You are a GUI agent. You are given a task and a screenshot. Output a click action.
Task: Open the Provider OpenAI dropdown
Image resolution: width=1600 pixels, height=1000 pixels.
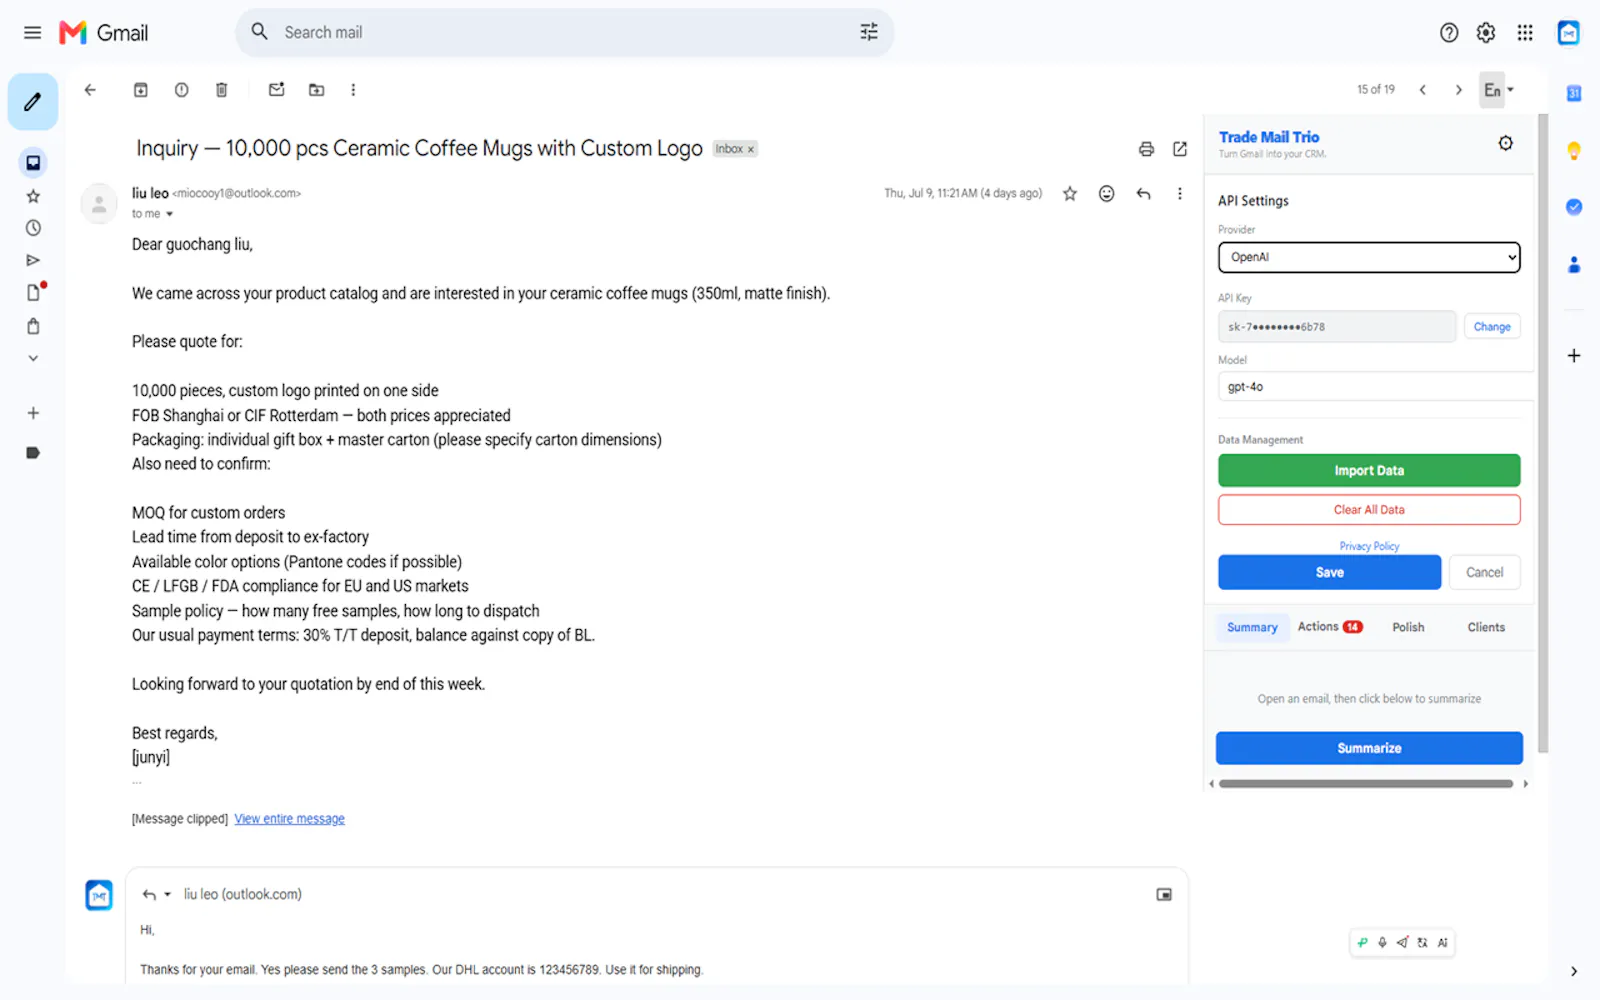(1369, 257)
